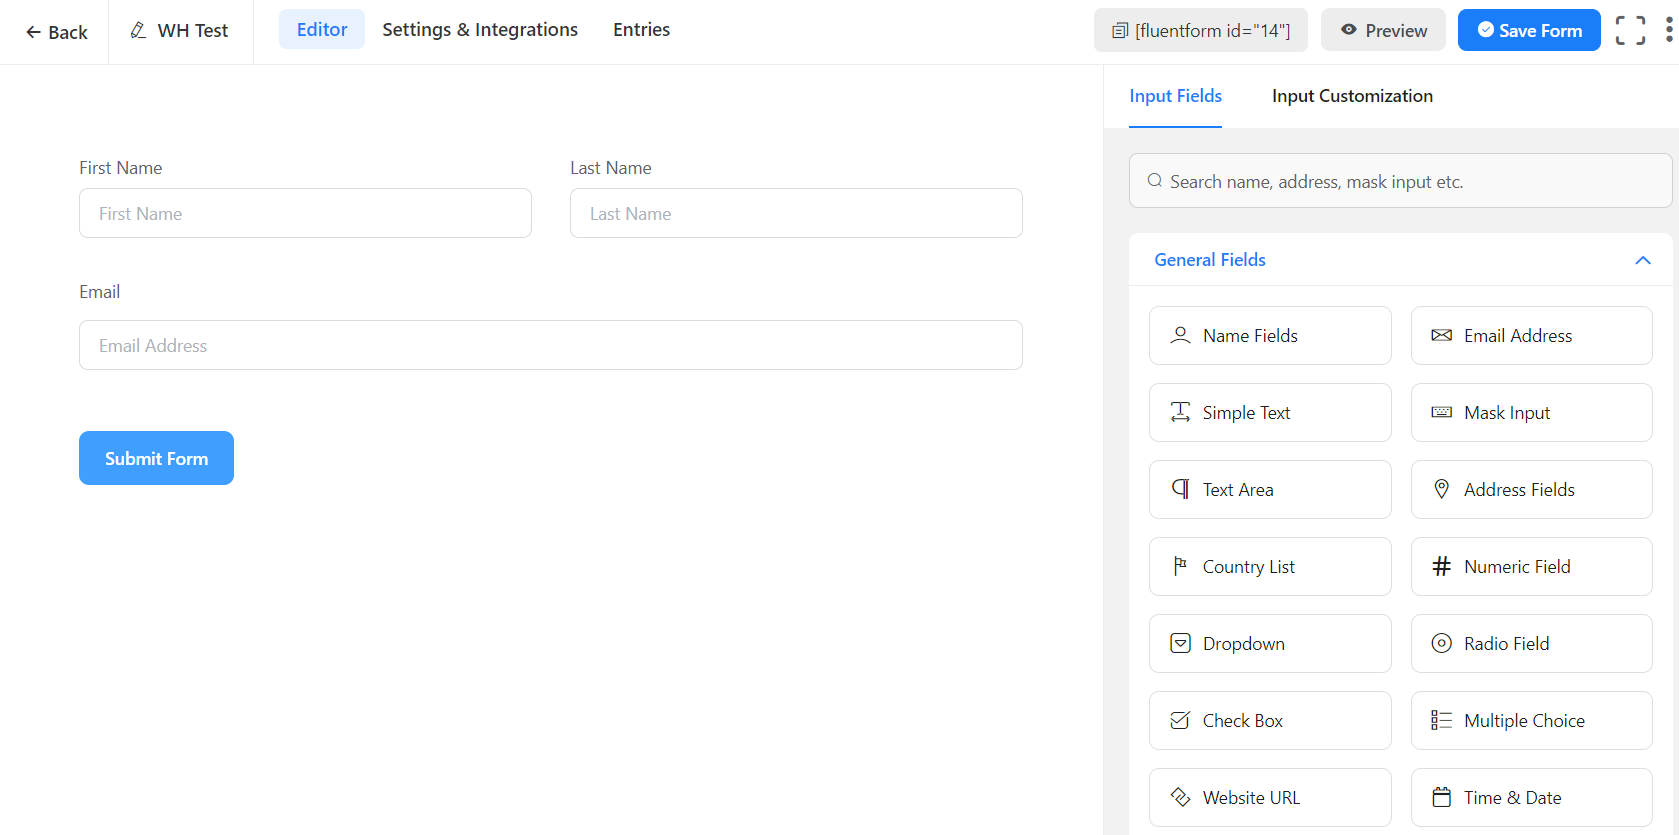Open Settings & Integrations tab
The width and height of the screenshot is (1679, 835).
(480, 30)
